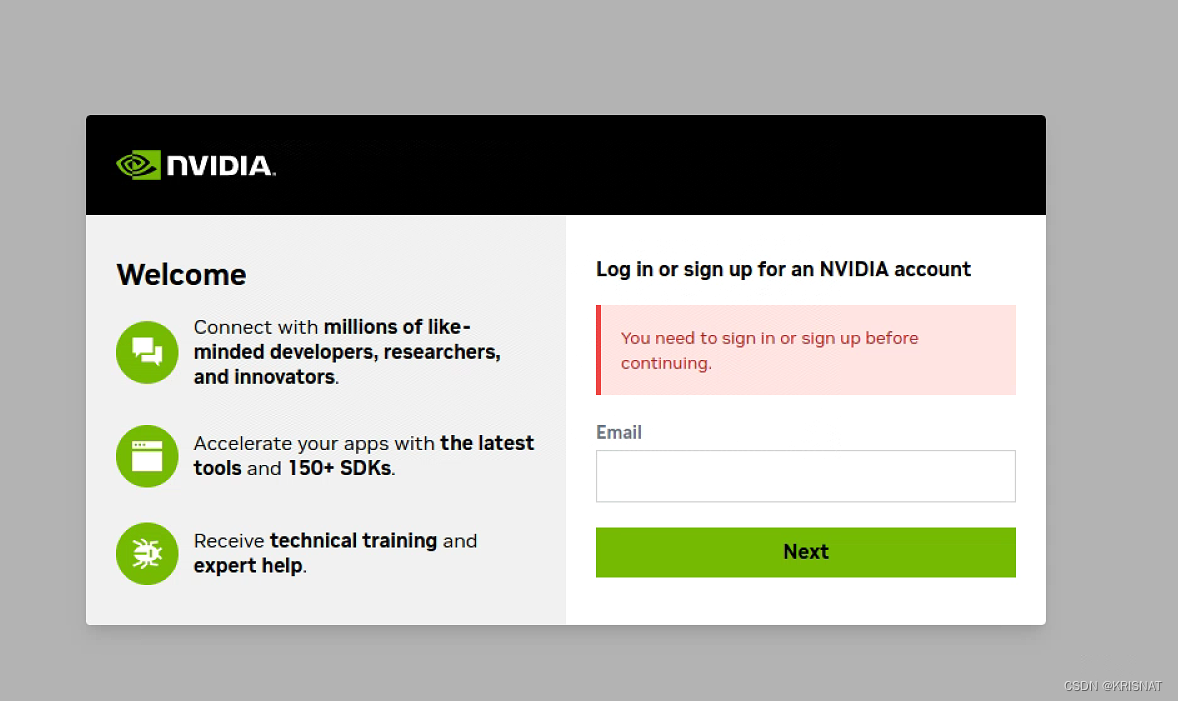
Task: Click the 'Log in or sign up' heading
Action: (x=783, y=269)
